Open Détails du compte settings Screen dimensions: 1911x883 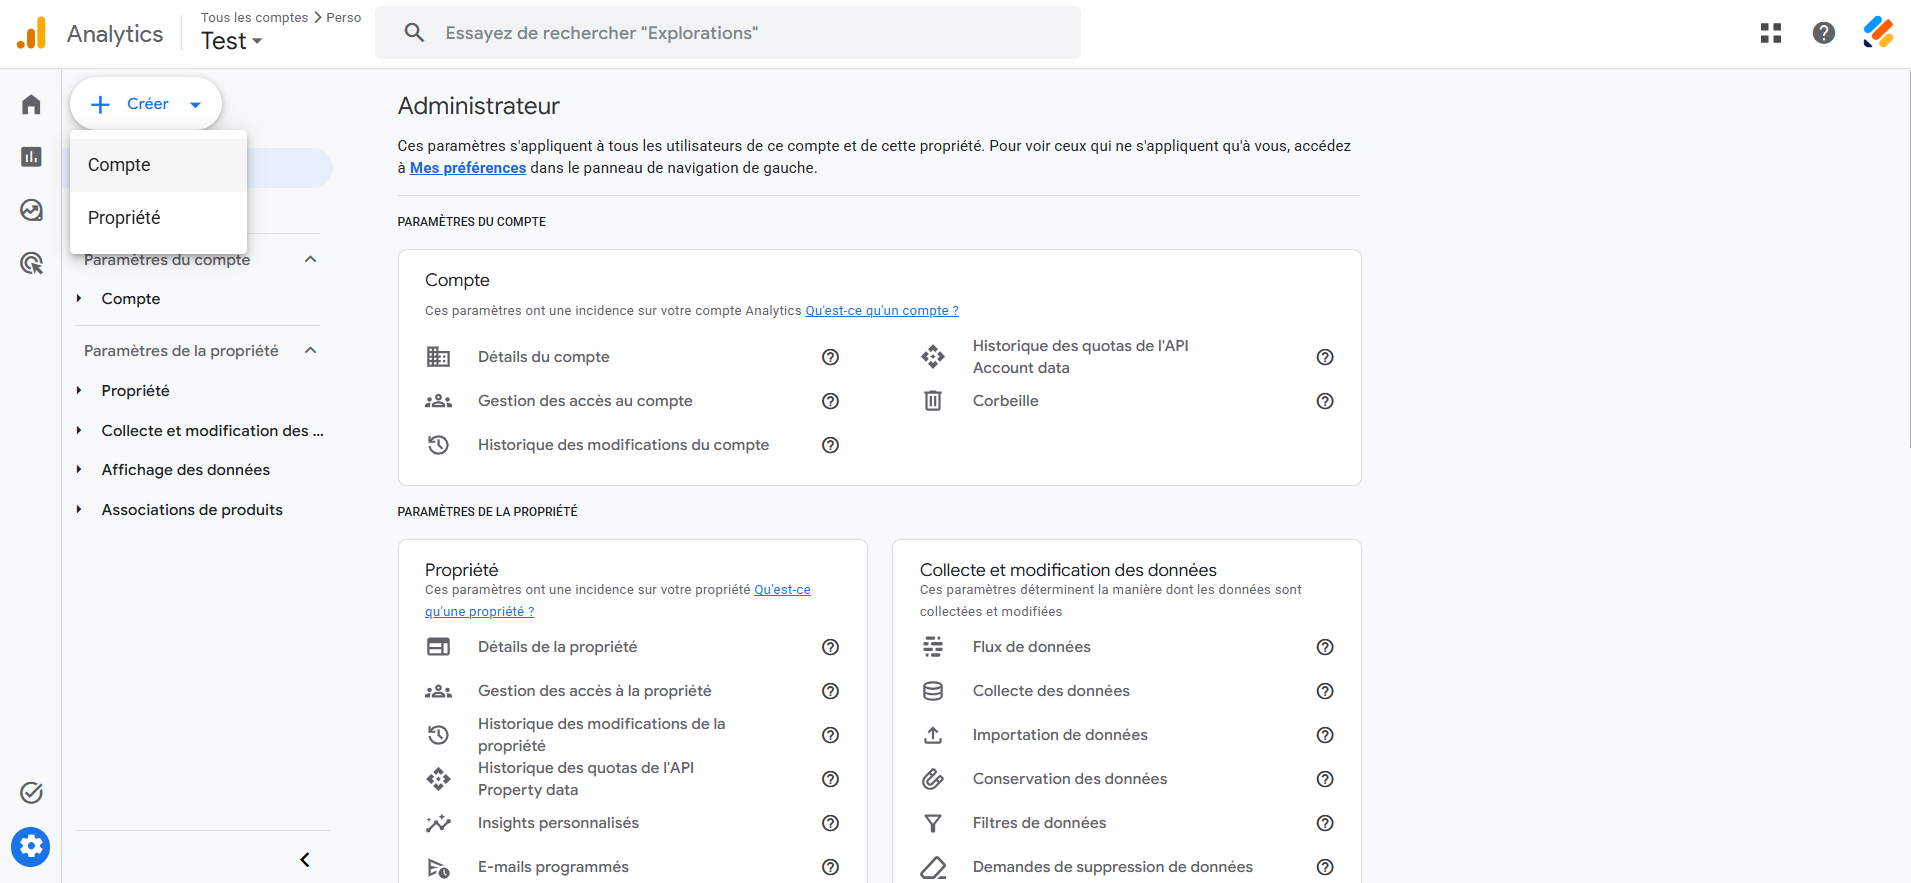click(543, 357)
